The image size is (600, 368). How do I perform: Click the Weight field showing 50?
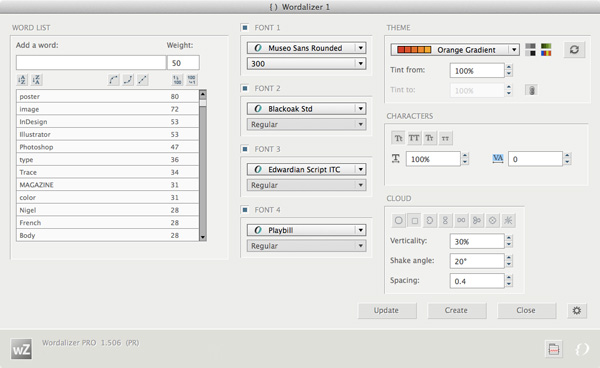[x=183, y=63]
